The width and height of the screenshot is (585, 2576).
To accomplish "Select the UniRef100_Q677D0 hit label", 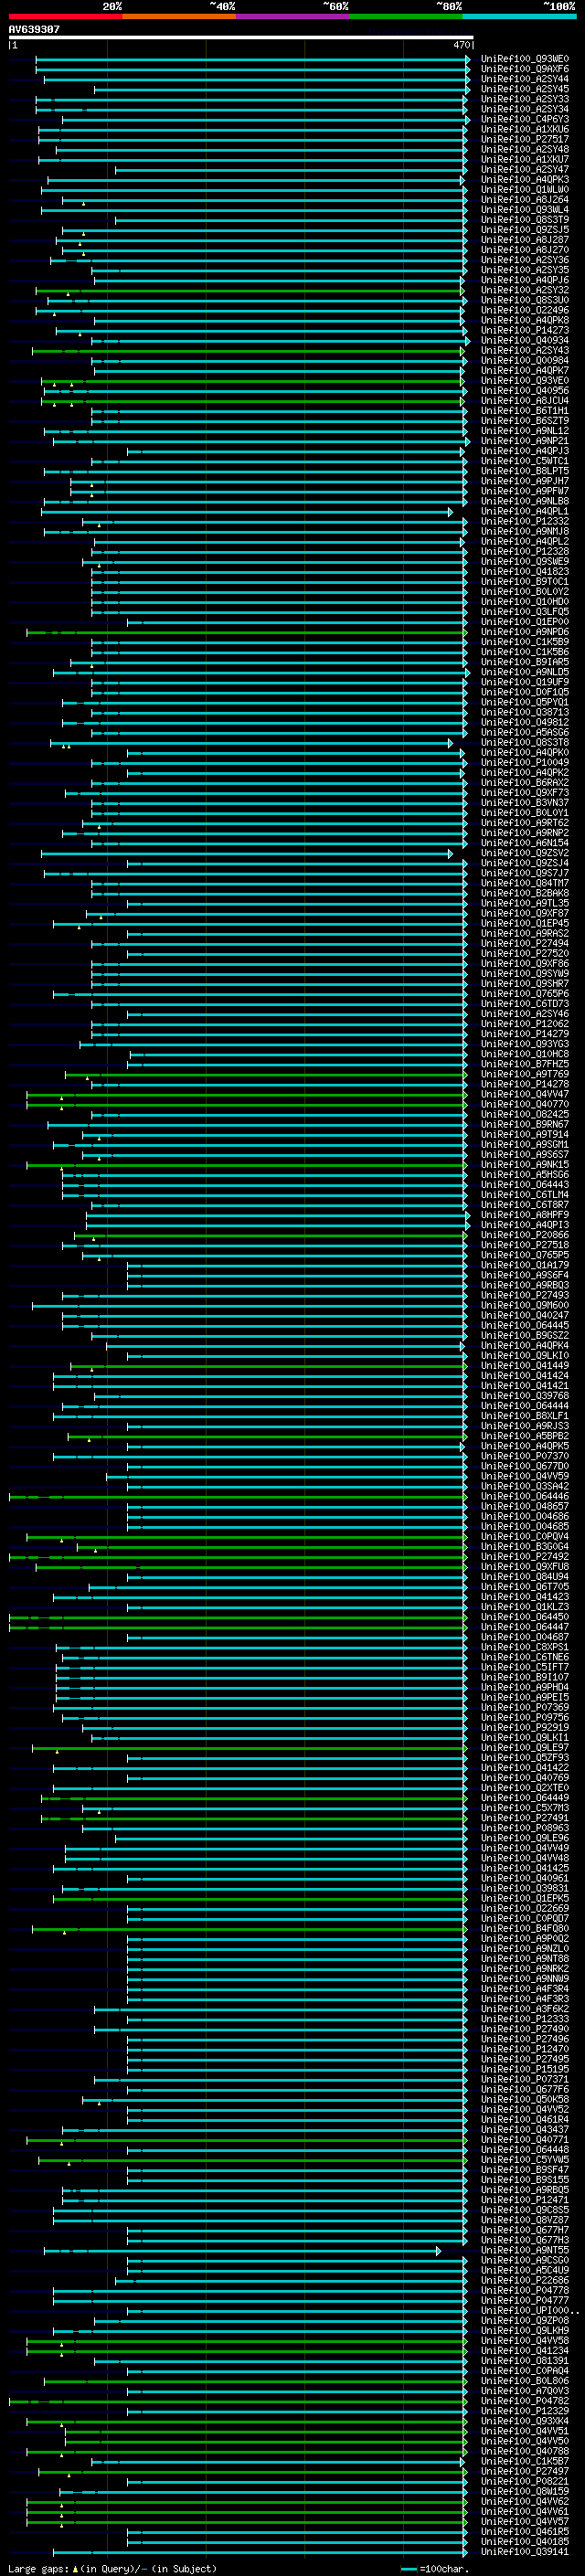I will pos(525,1466).
